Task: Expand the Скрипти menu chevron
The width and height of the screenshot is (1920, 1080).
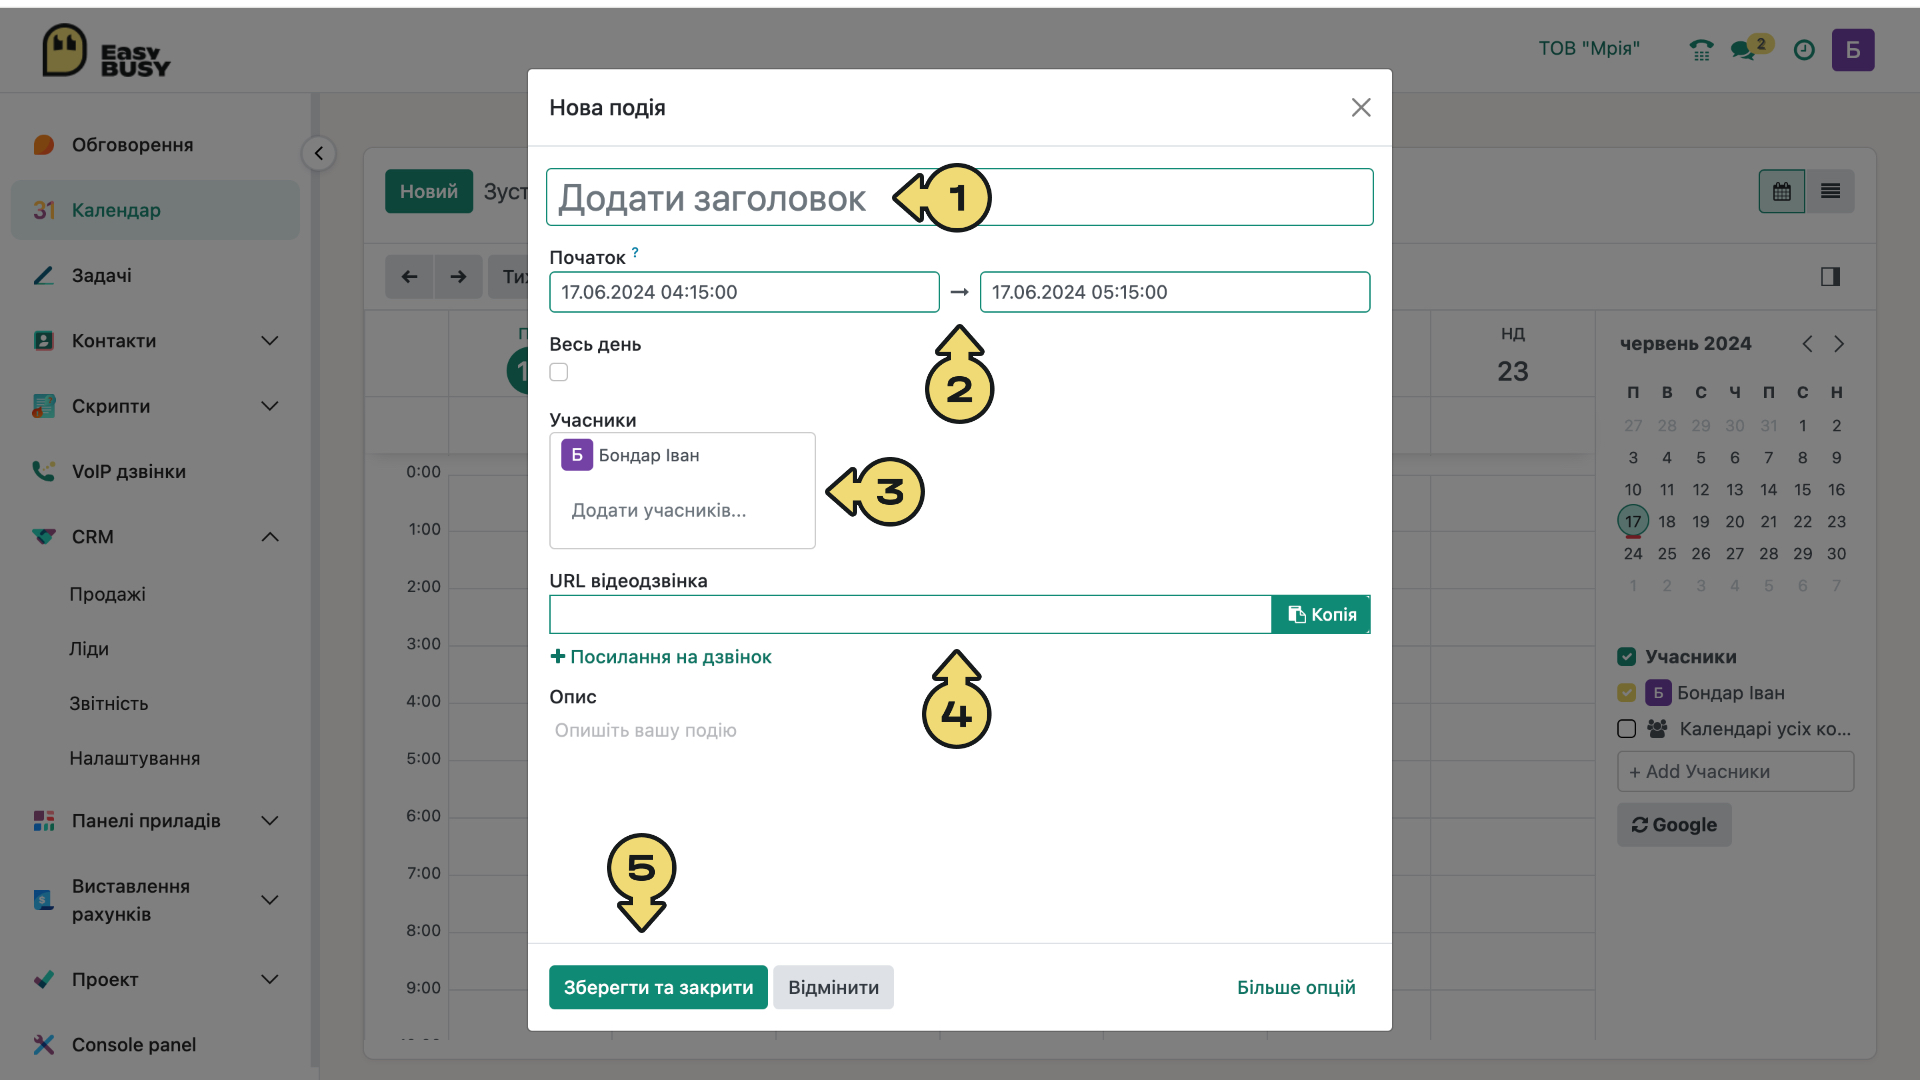Action: point(270,406)
